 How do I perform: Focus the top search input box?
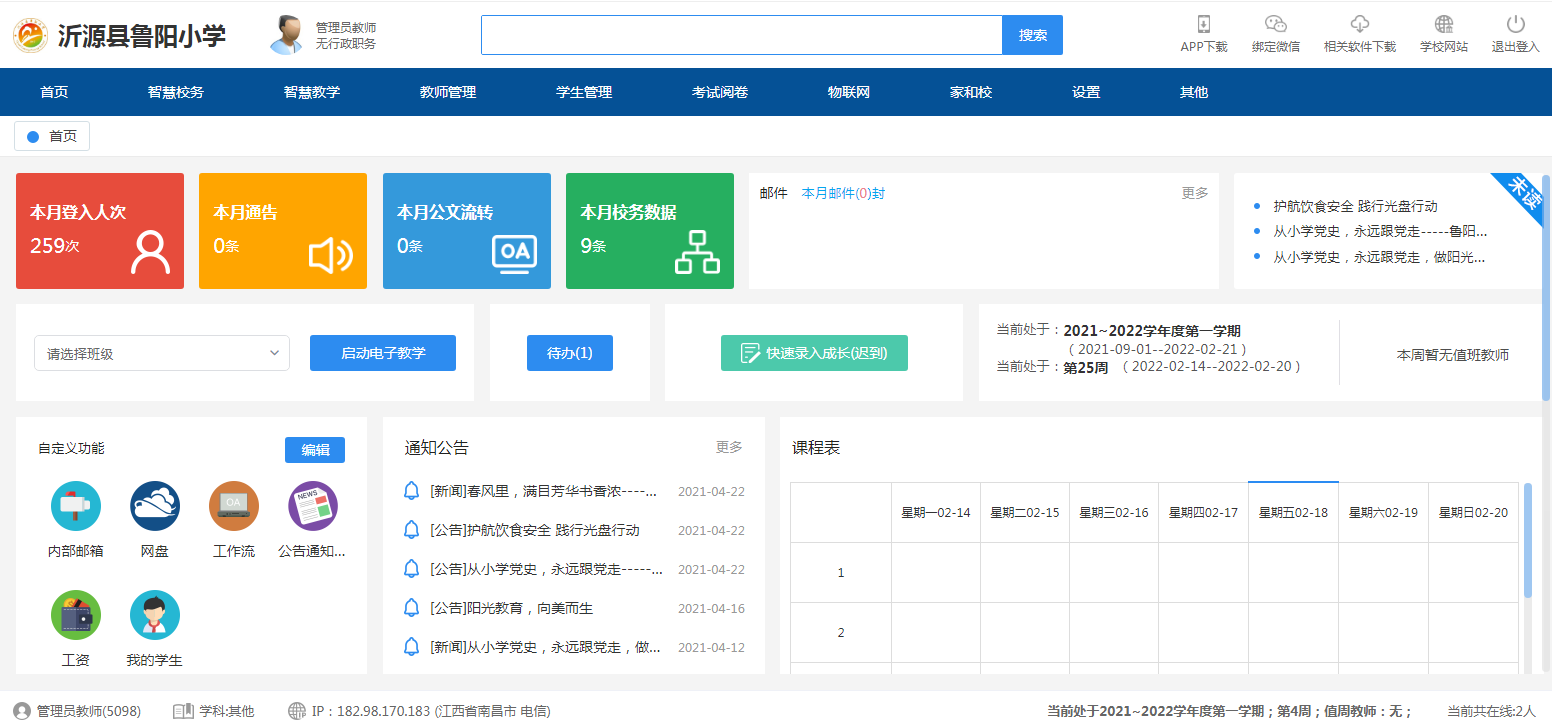pos(742,35)
